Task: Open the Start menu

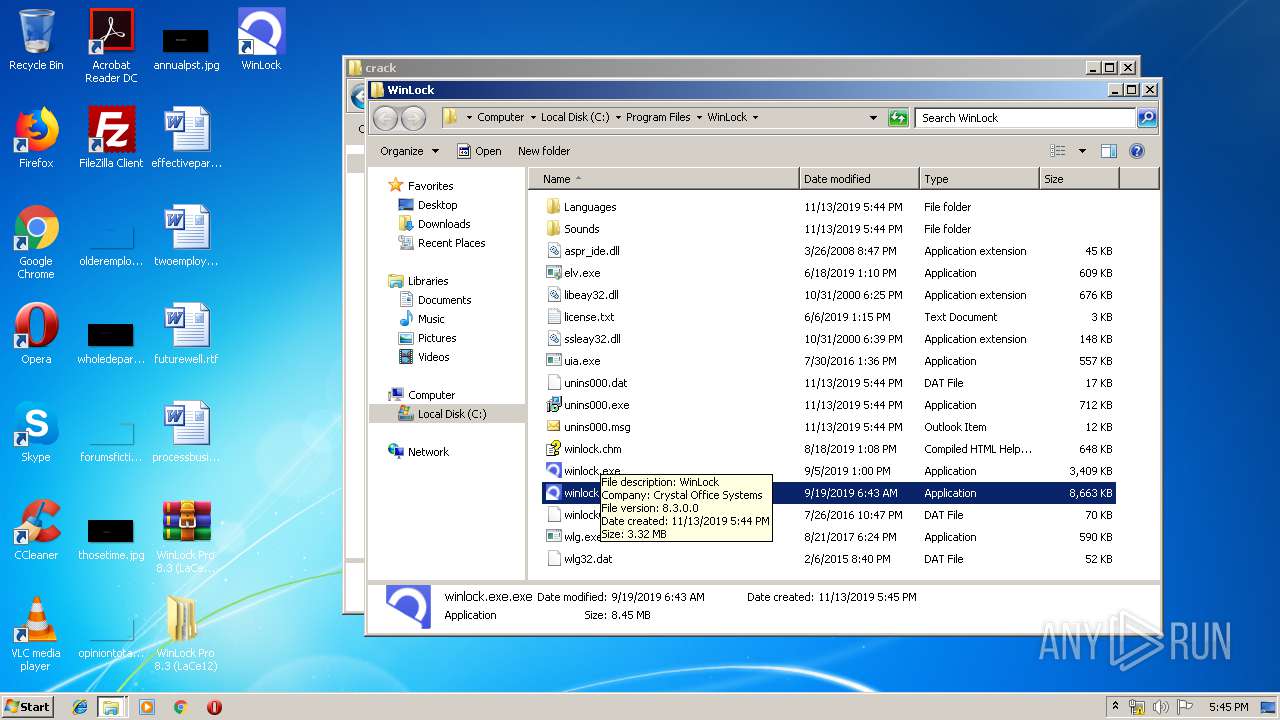Action: (28, 707)
